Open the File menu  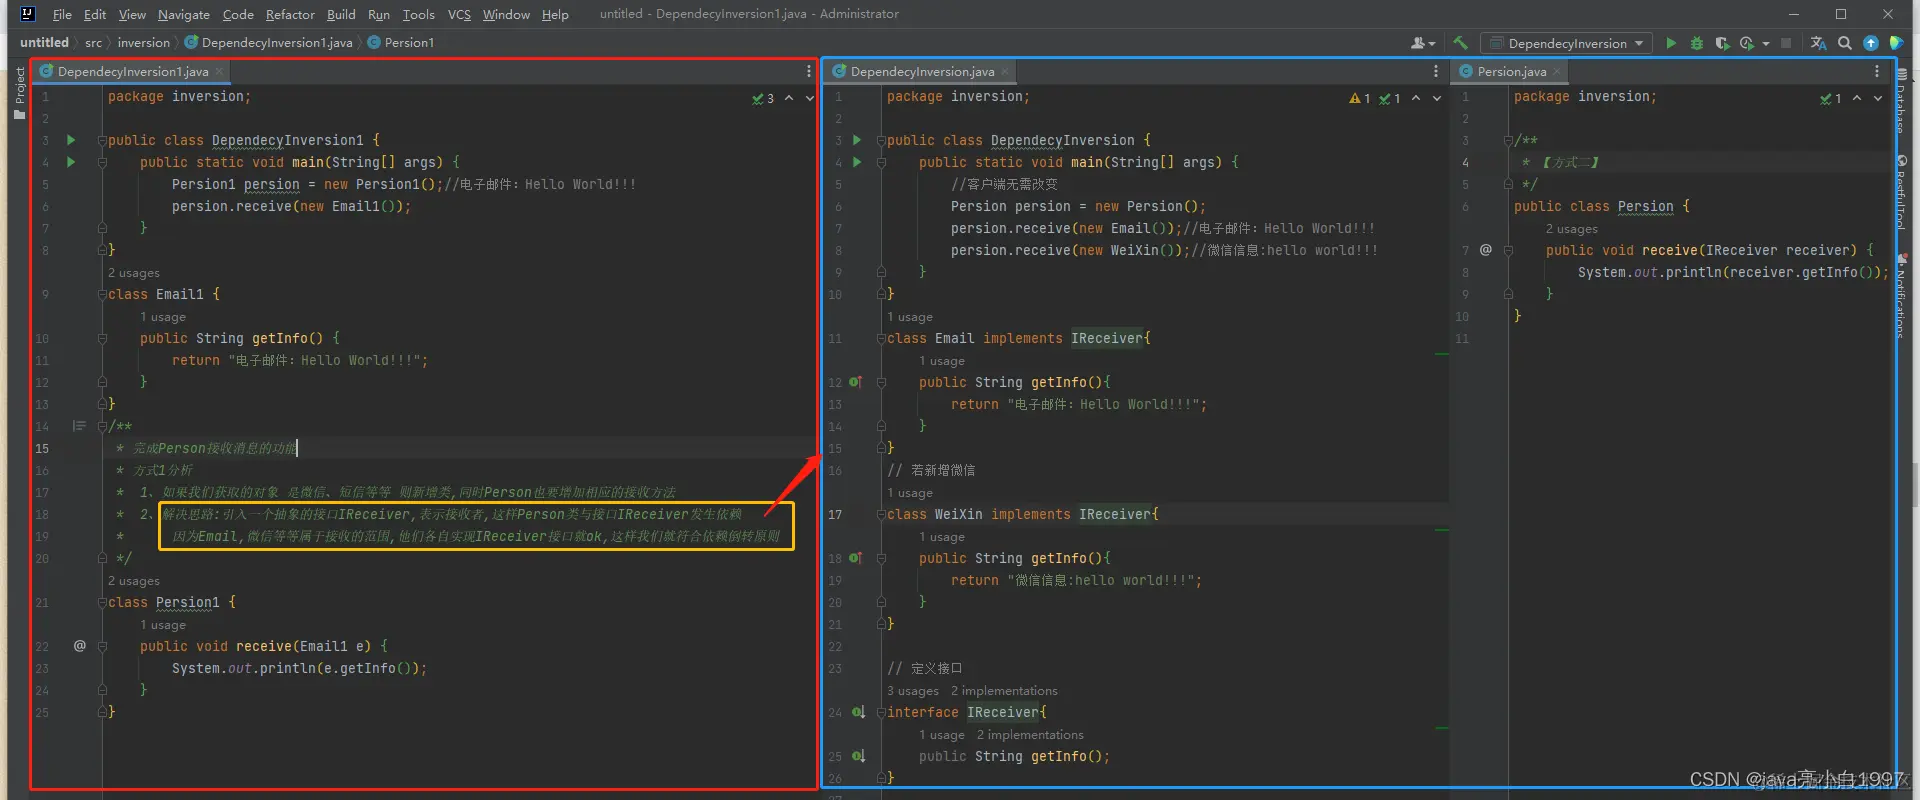(x=62, y=14)
